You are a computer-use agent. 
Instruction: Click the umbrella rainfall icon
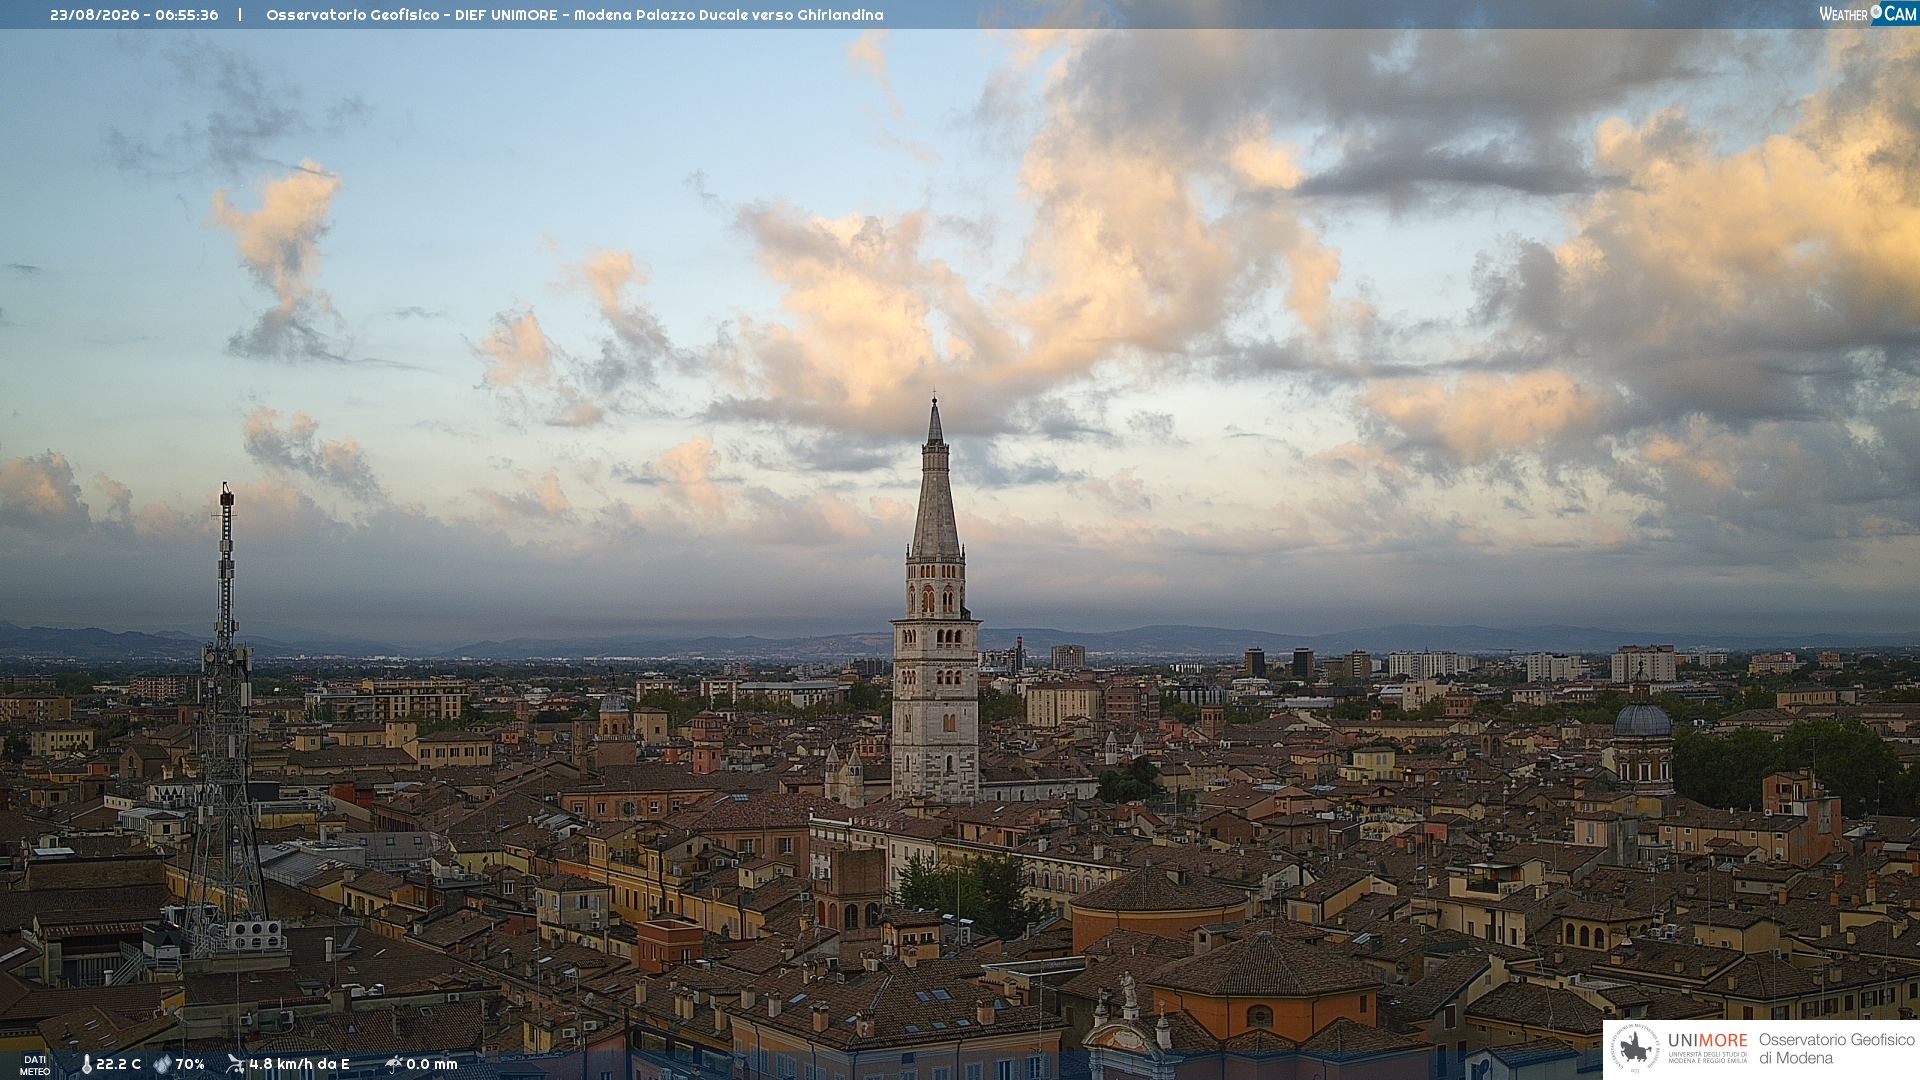pyautogui.click(x=394, y=1064)
